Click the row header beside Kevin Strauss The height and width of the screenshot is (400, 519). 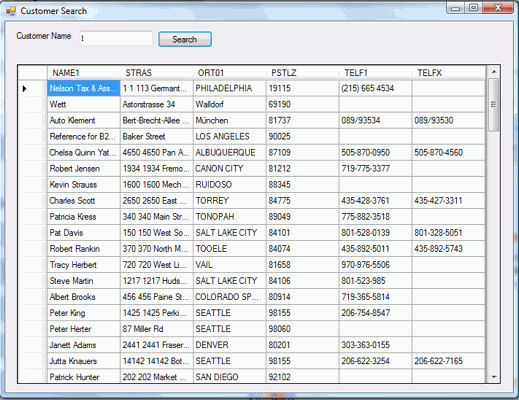tap(33, 185)
